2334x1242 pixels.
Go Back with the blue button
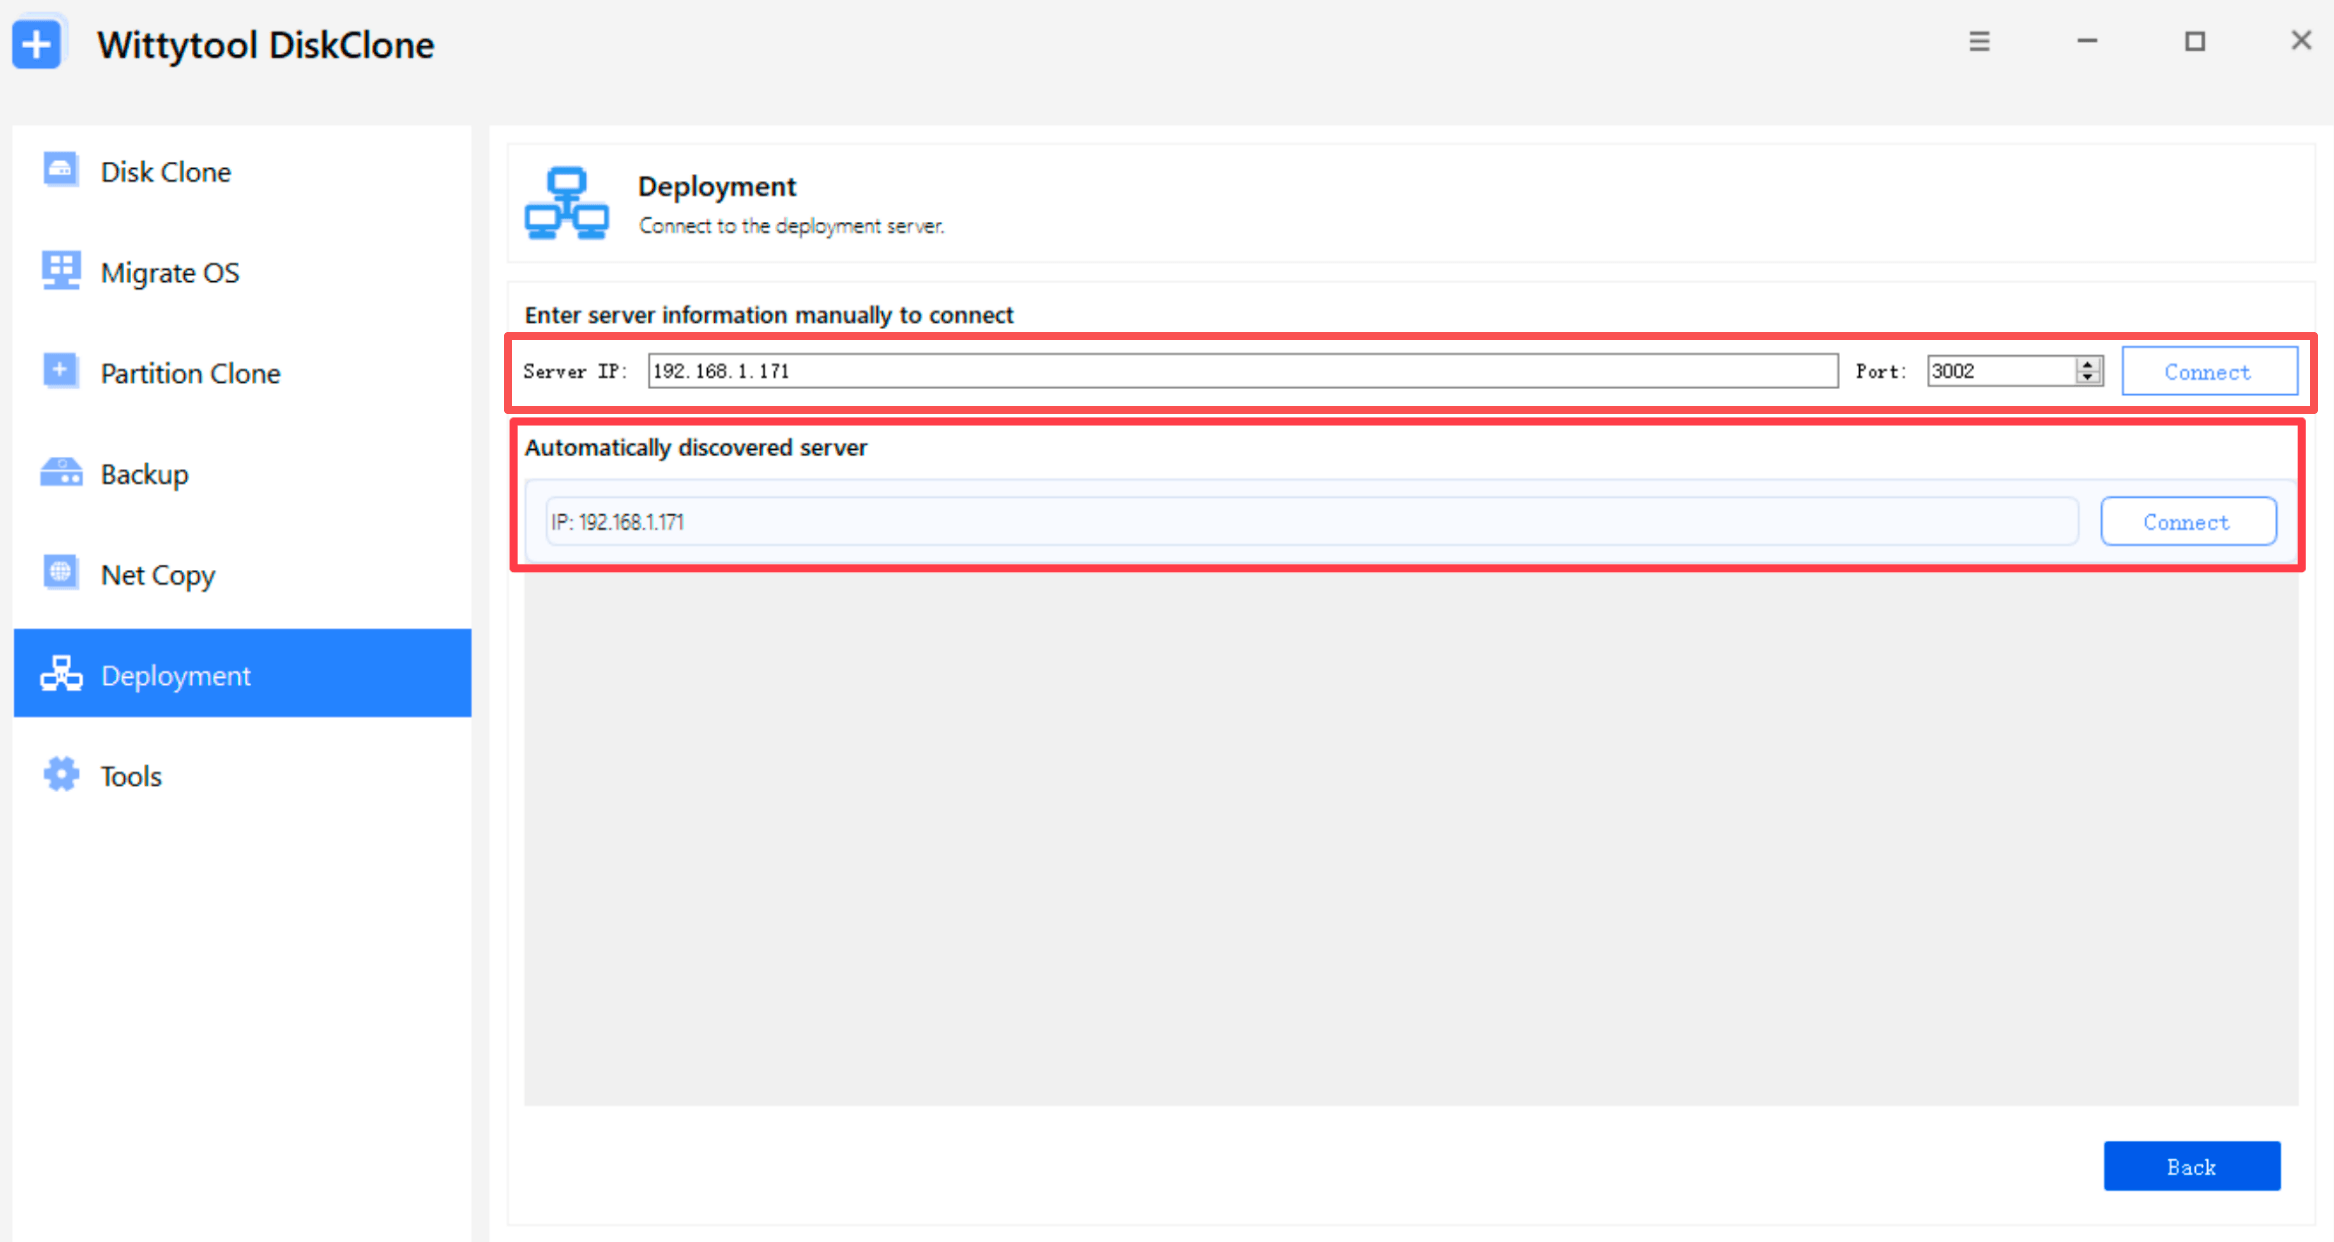tap(2192, 1166)
